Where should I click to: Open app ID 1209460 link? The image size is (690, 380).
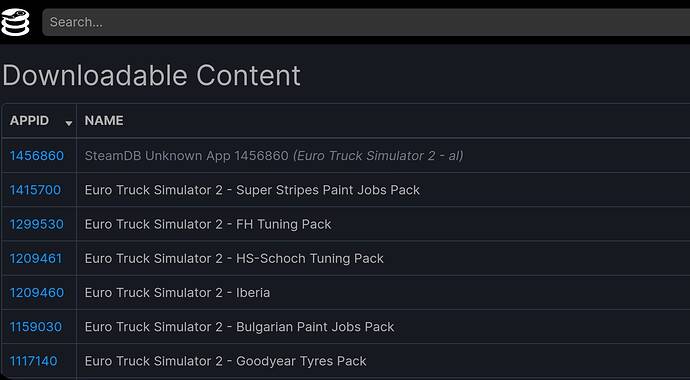(x=37, y=292)
